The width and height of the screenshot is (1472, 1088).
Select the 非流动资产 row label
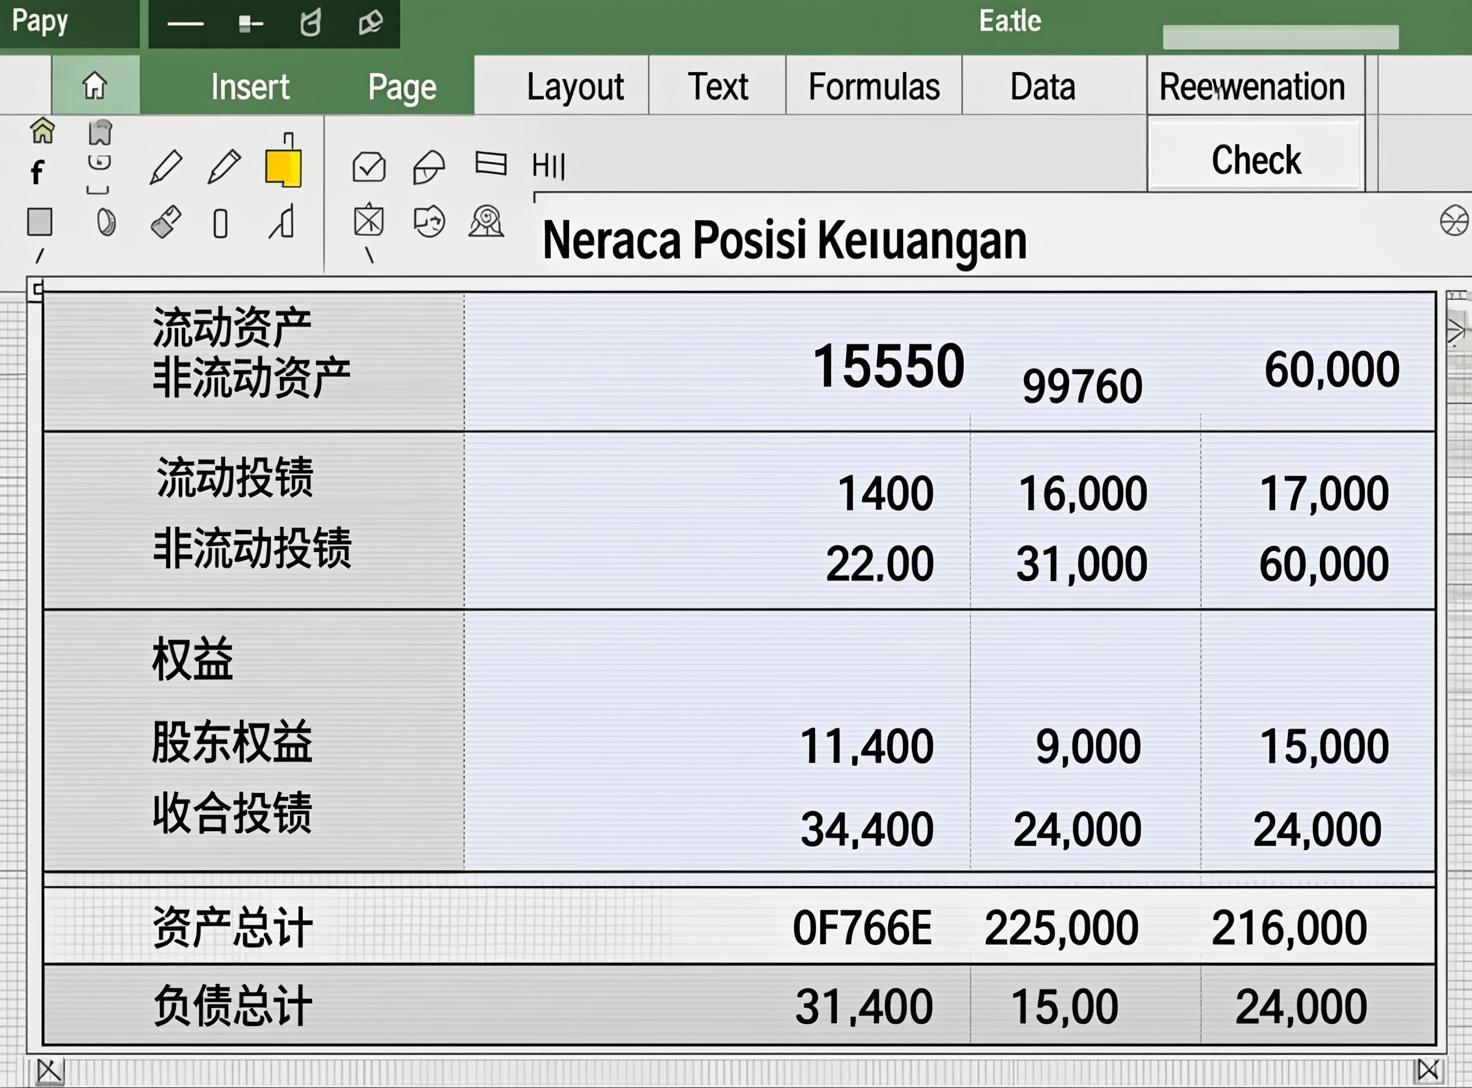[252, 377]
